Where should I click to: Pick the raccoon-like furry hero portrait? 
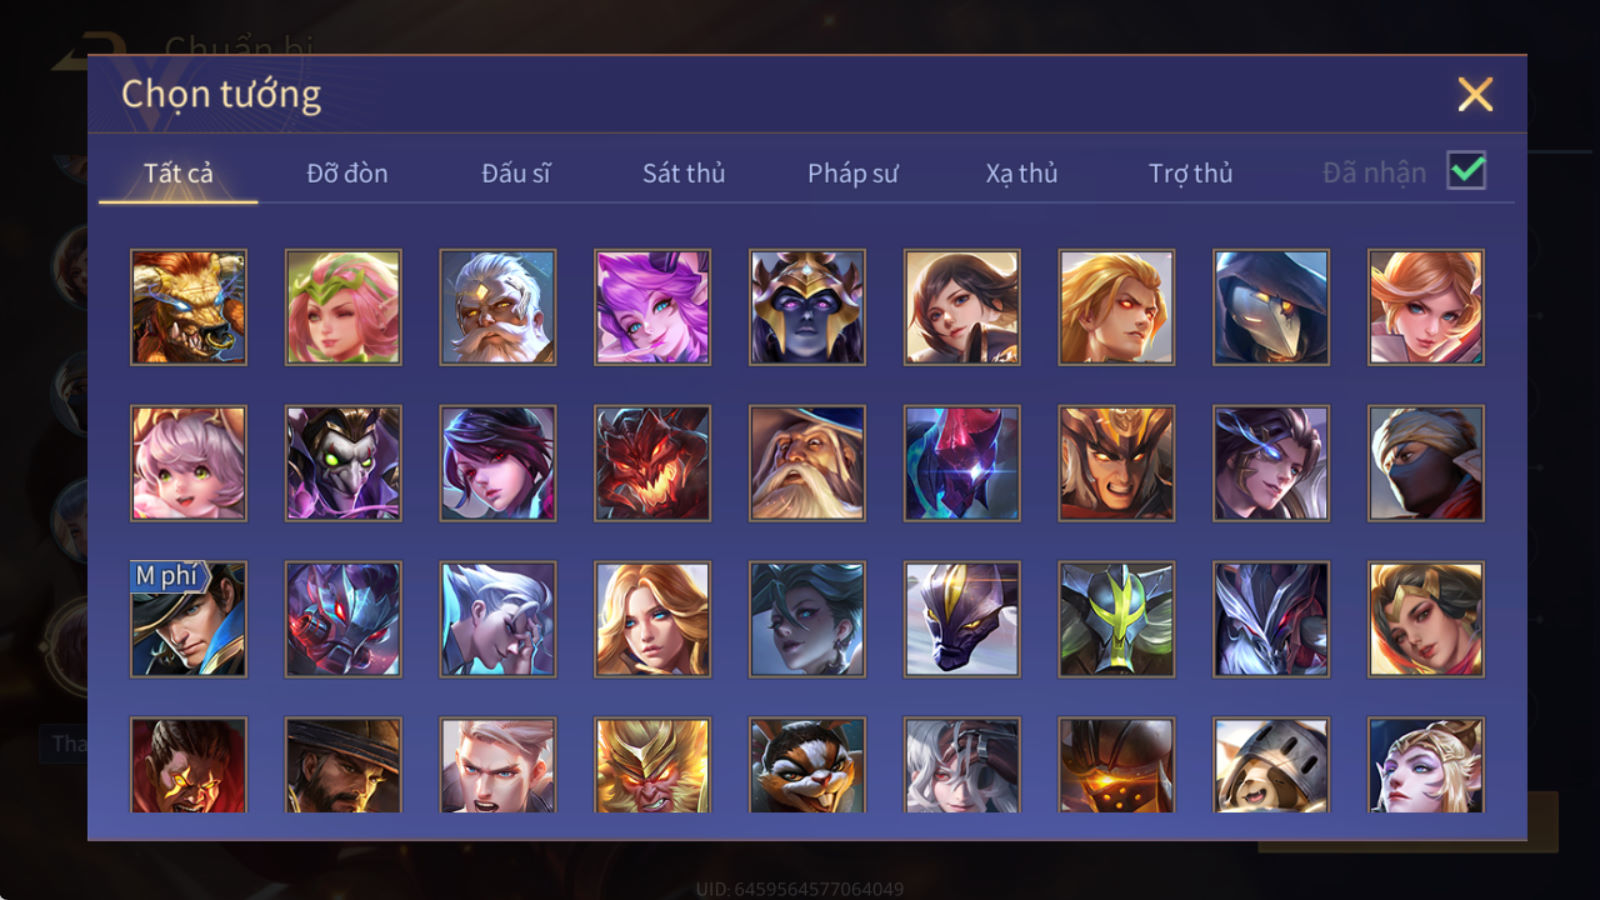(x=807, y=764)
